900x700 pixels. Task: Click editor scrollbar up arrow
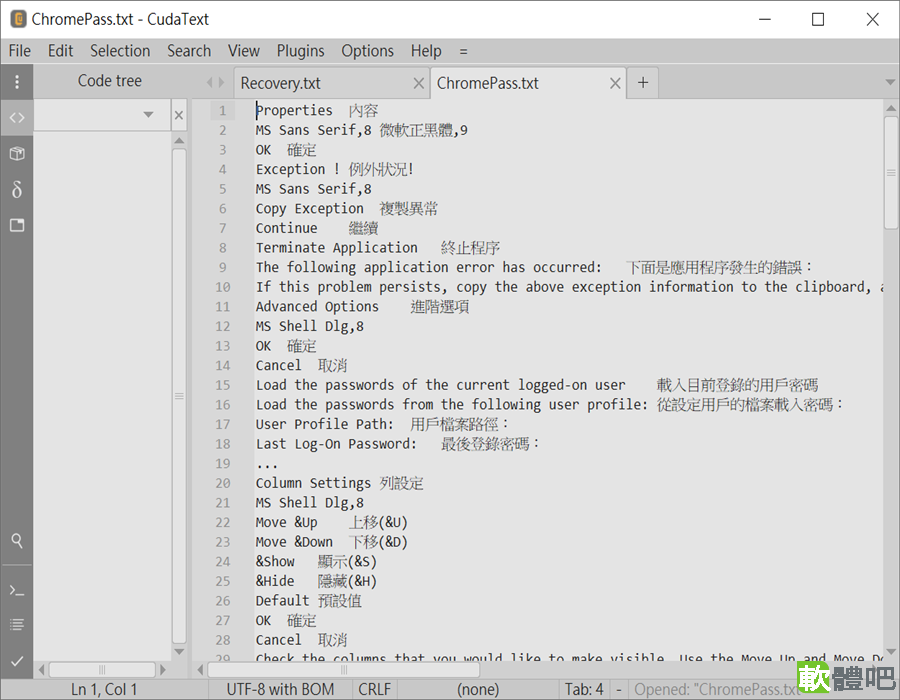click(891, 108)
